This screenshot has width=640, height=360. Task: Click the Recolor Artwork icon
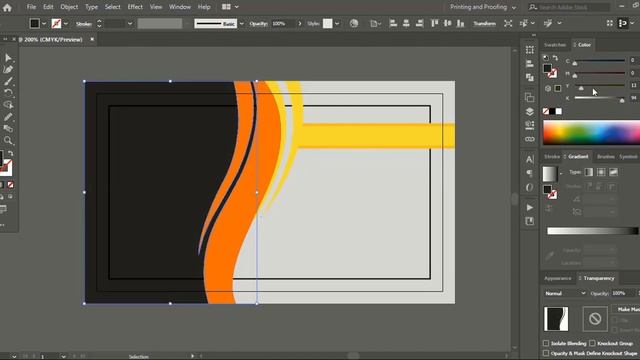pyautogui.click(x=354, y=24)
